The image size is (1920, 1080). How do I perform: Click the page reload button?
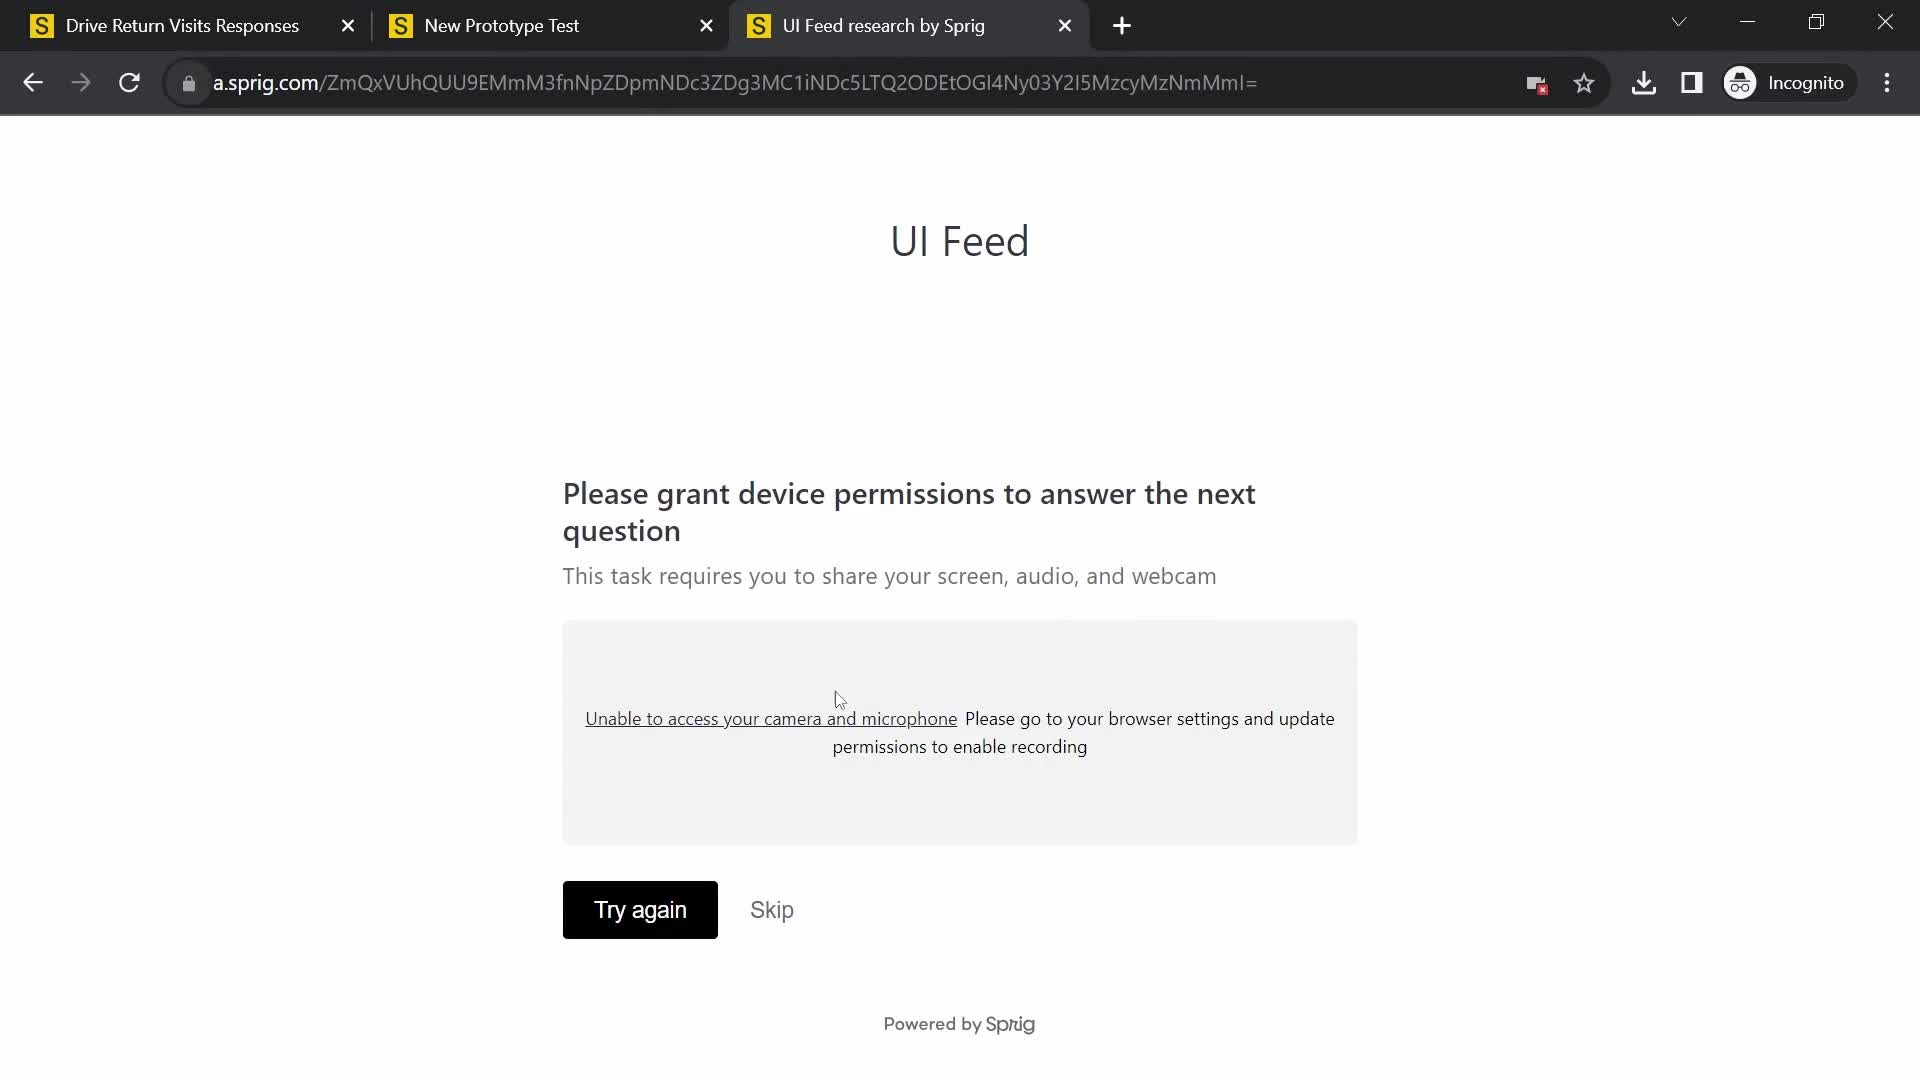click(129, 83)
